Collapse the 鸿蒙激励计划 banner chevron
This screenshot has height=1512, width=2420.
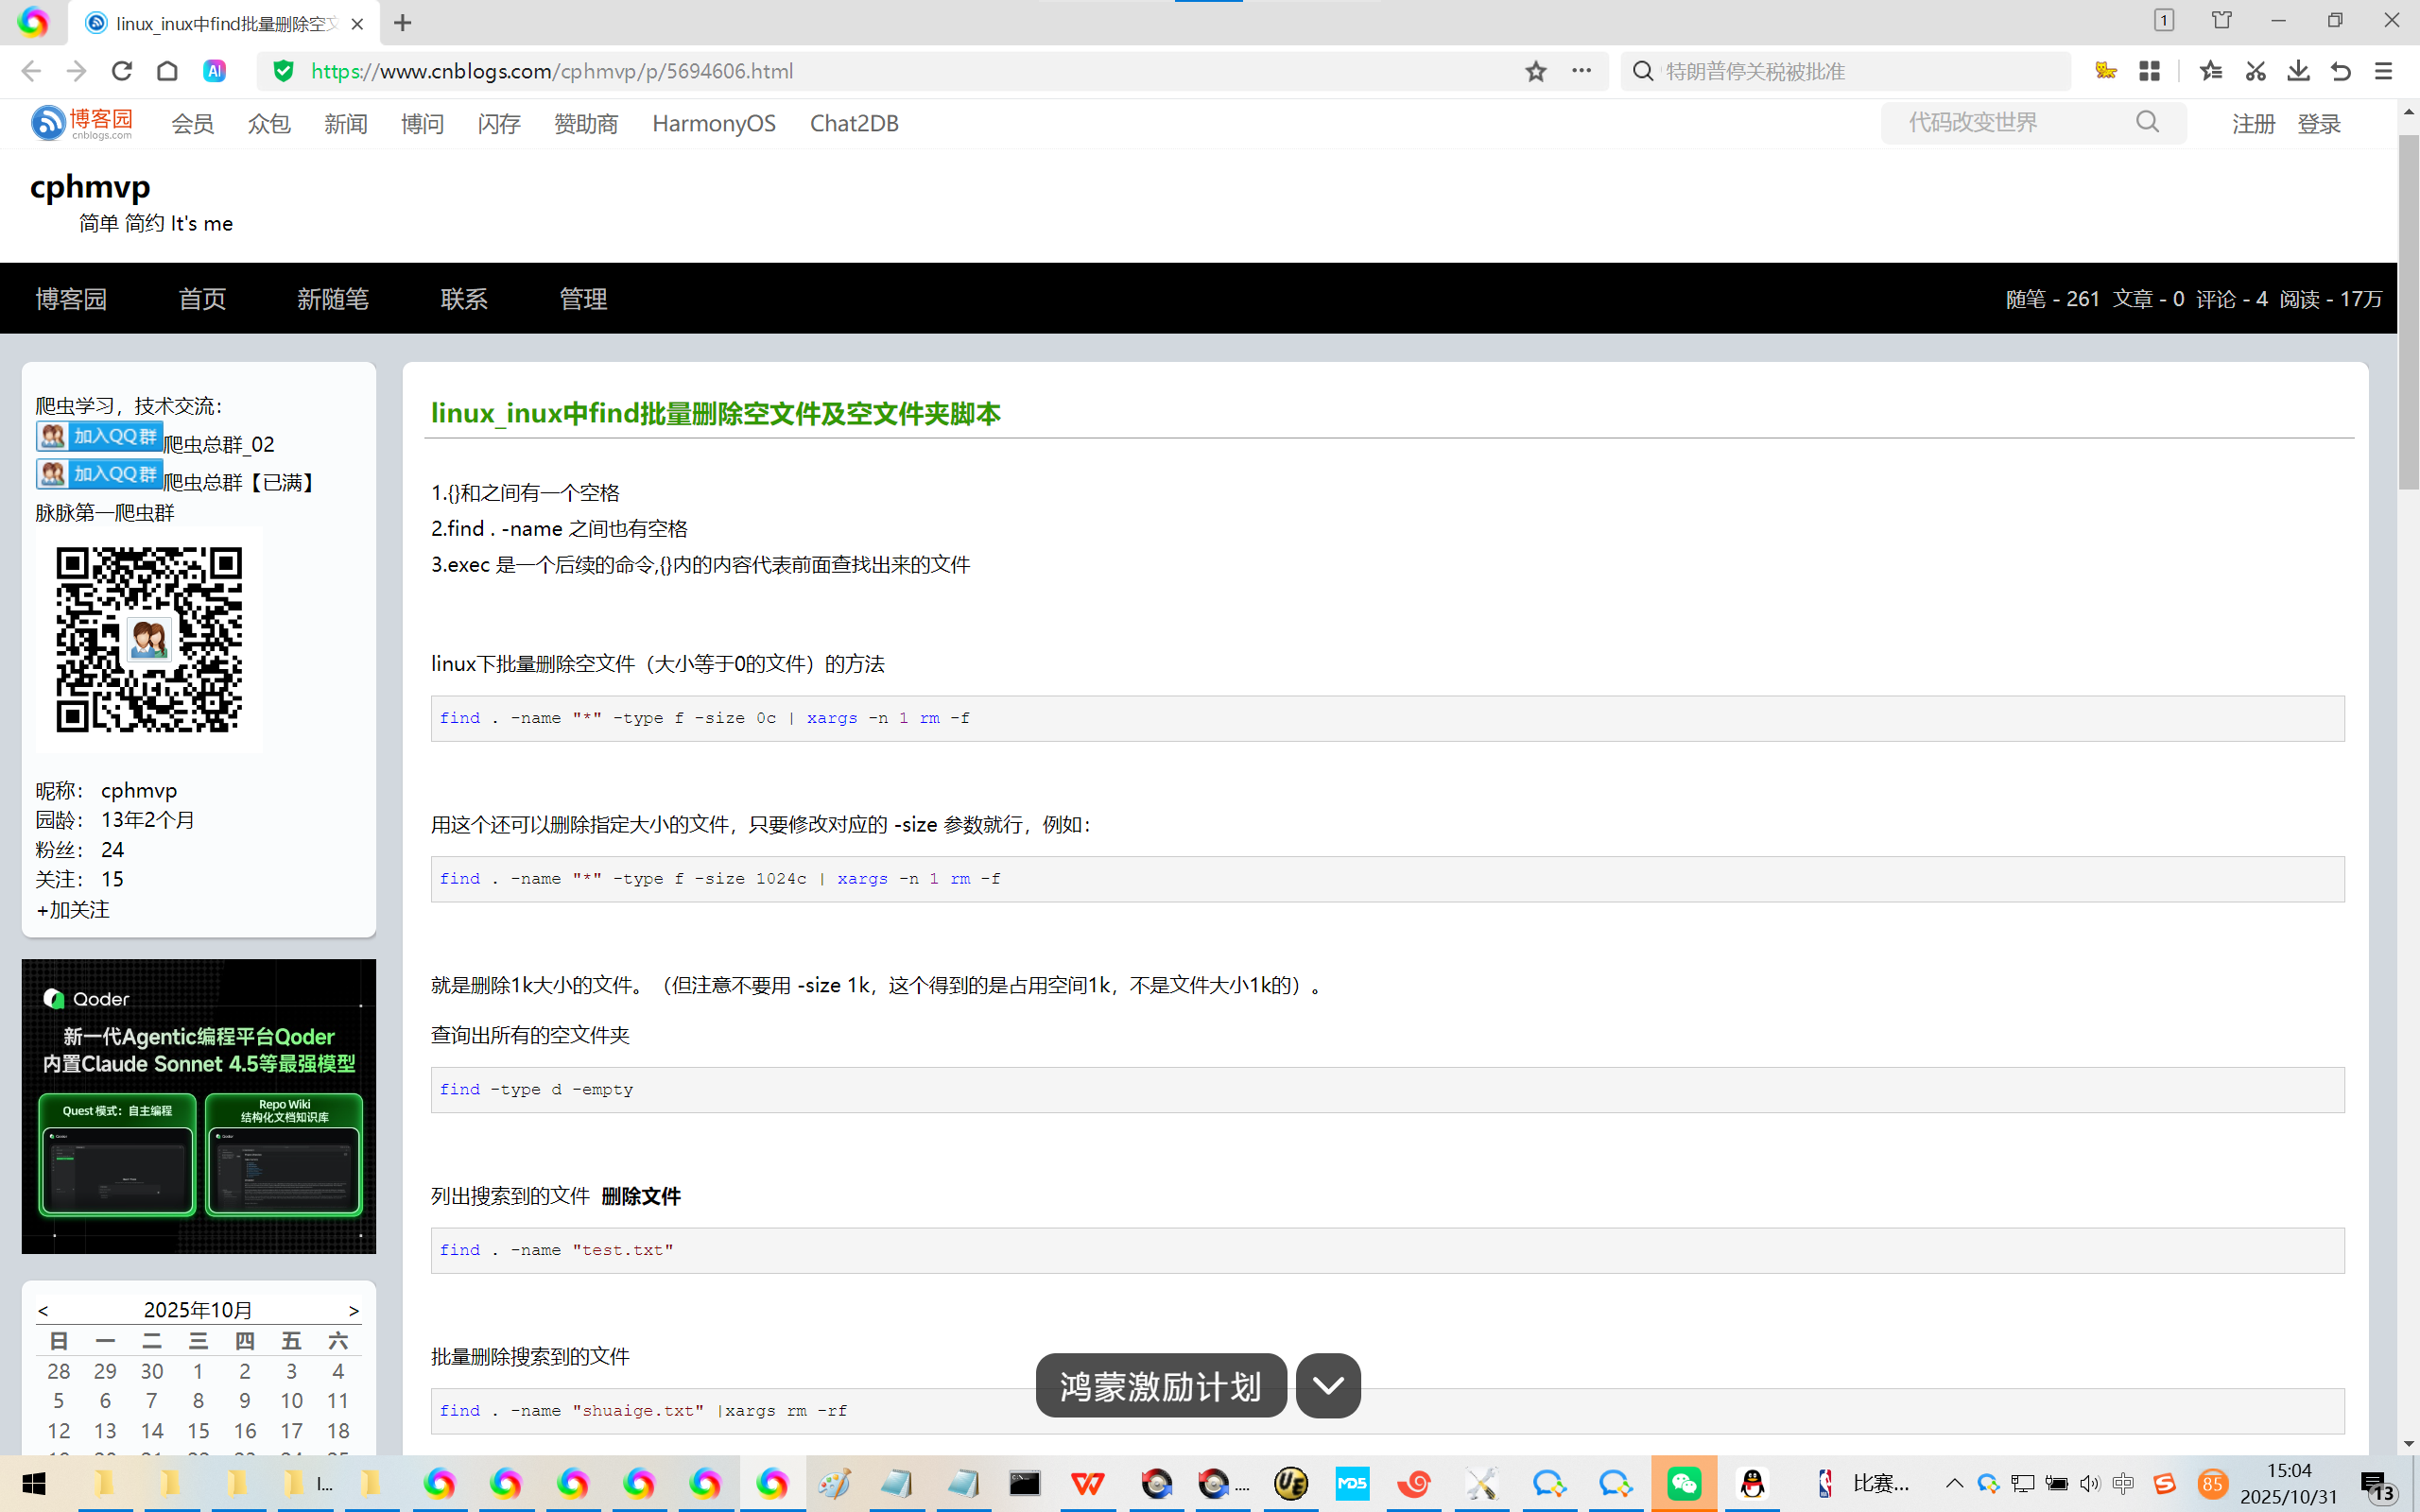point(1327,1385)
